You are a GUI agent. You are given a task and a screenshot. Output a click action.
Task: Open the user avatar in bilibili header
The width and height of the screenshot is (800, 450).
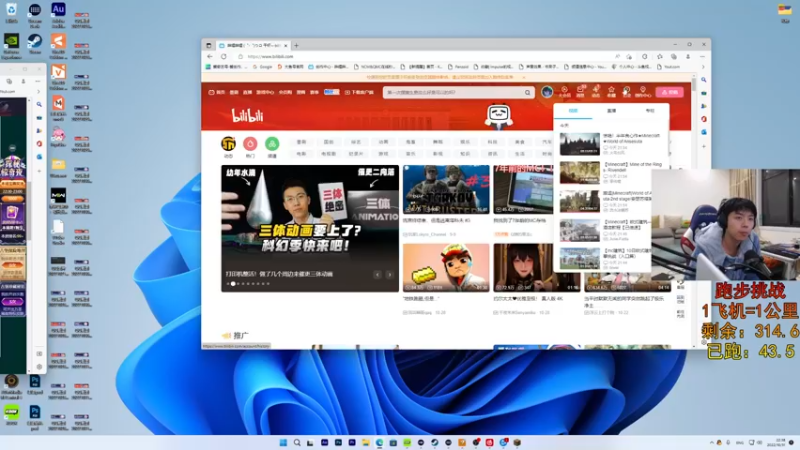547,92
